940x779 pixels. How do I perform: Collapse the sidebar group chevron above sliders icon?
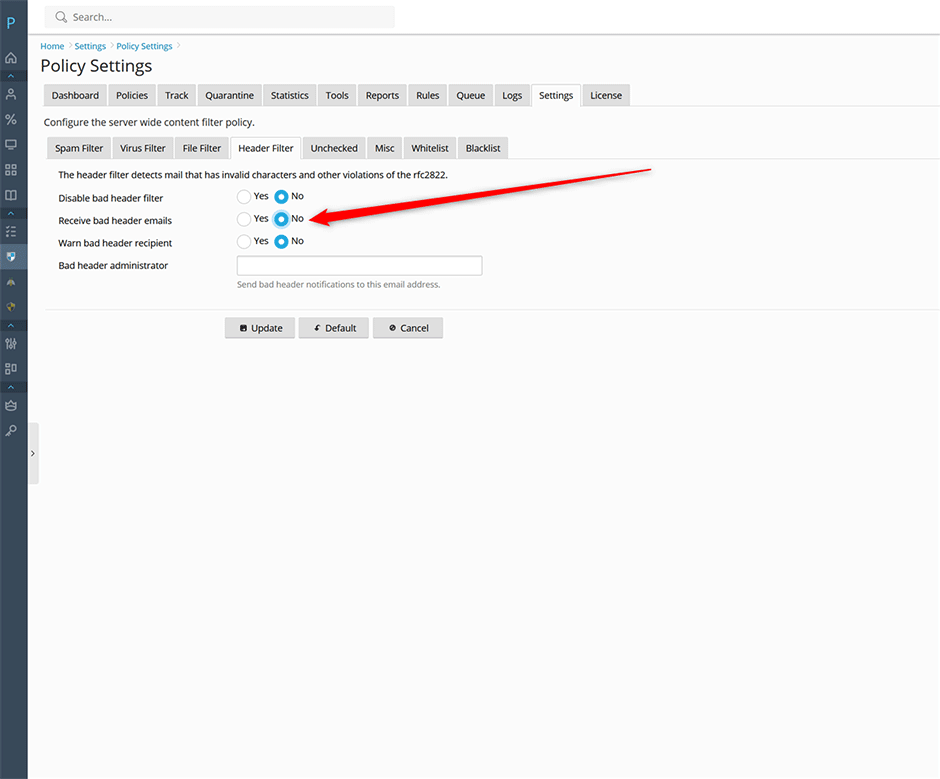click(11, 326)
